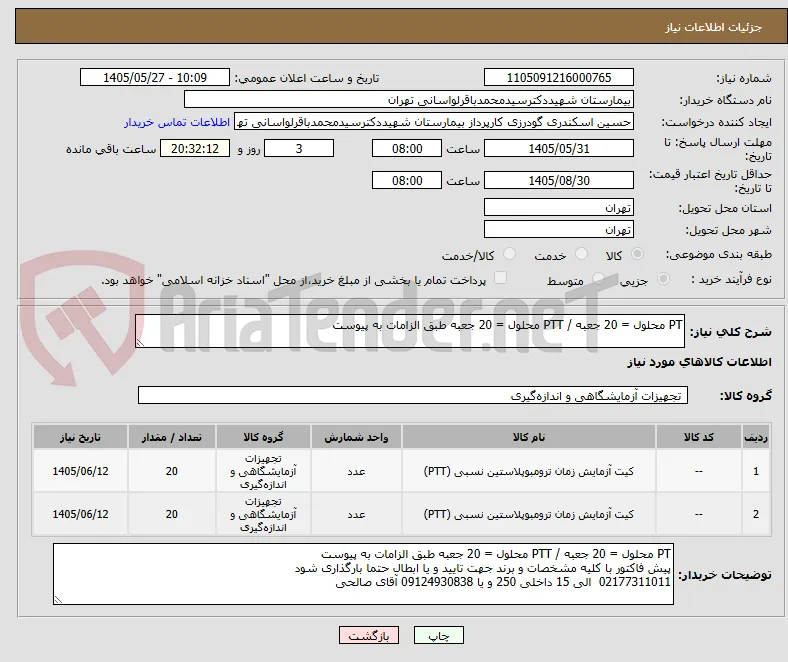Click the تعداد / مقدار column header
The height and width of the screenshot is (662, 788).
[x=172, y=437]
